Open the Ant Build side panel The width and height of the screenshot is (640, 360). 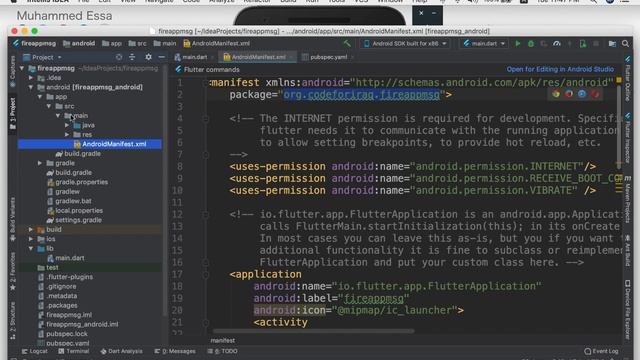(627, 251)
